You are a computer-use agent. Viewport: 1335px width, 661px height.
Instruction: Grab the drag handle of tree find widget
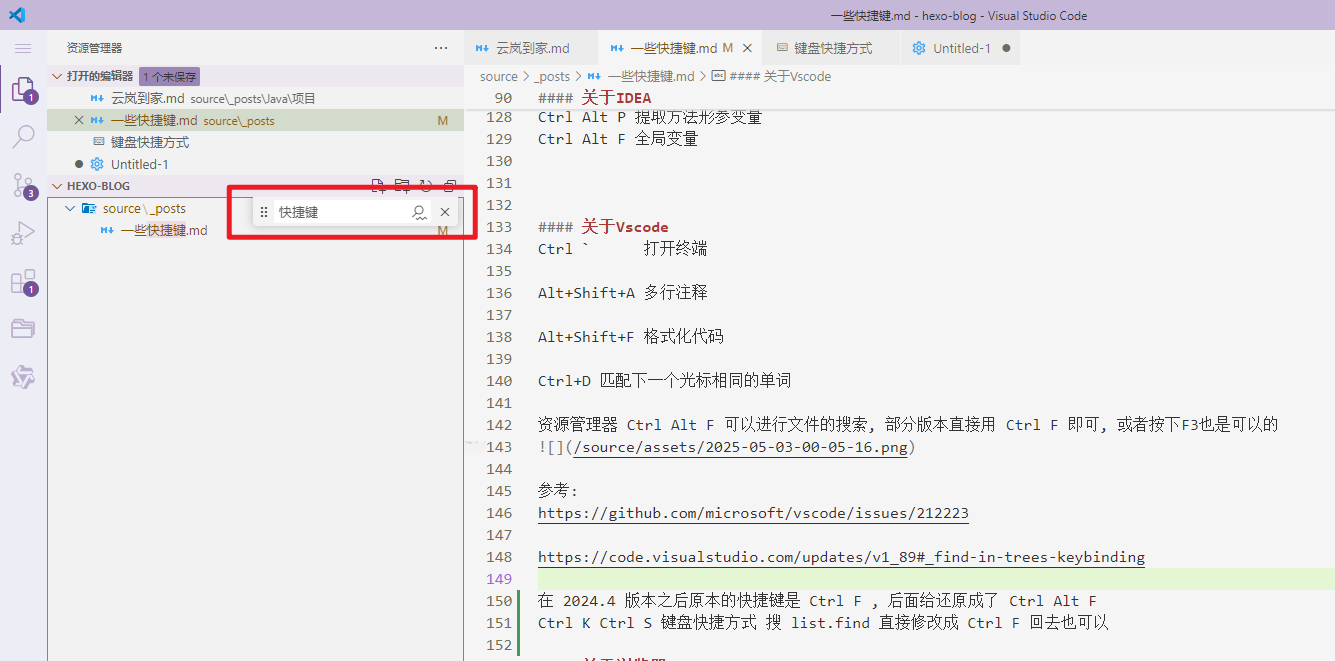click(264, 212)
